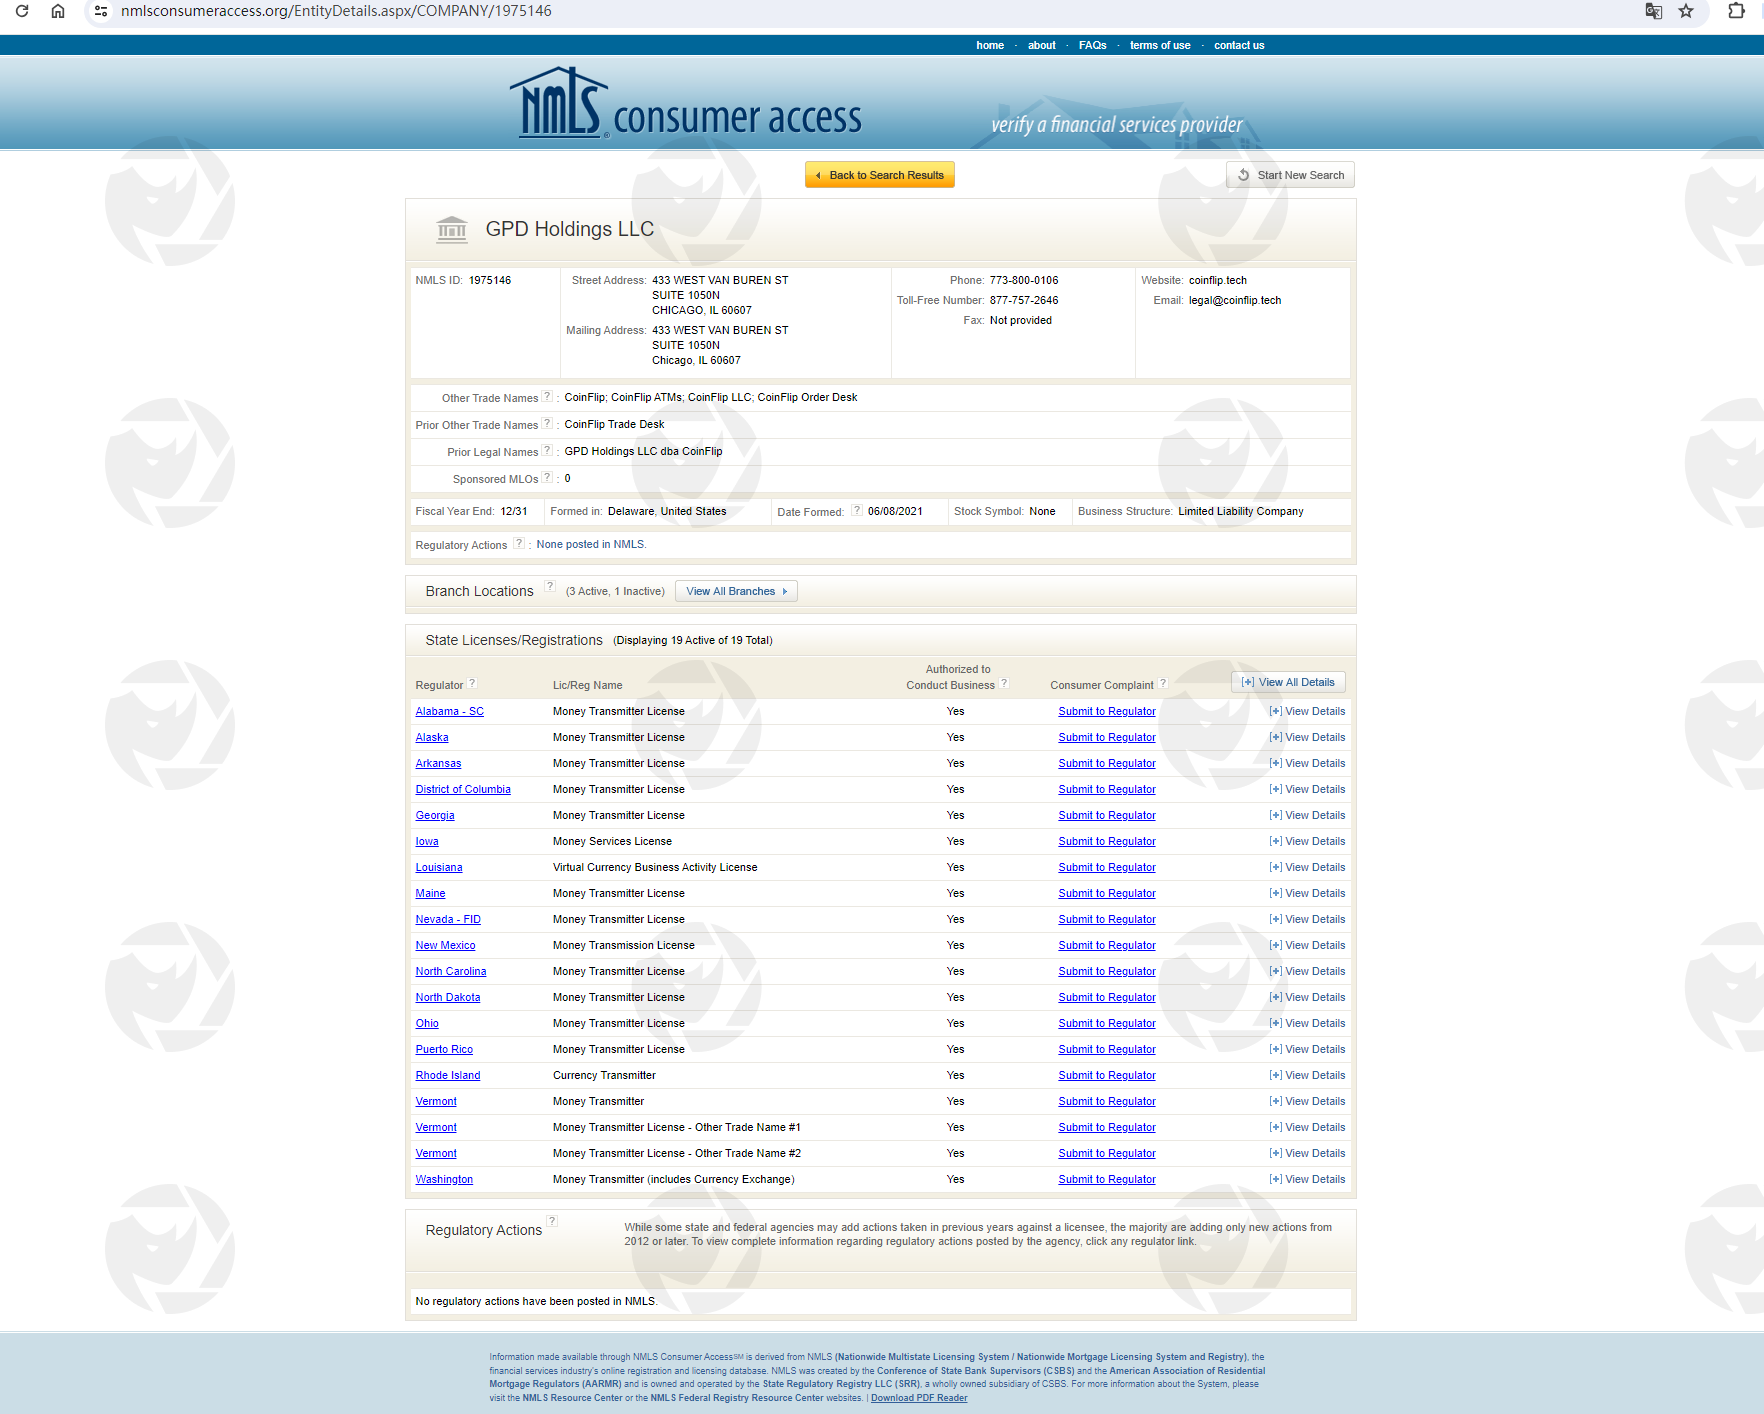Click the help icon beside Other Trade Names
Viewport: 1764px width, 1414px height.
(x=547, y=397)
